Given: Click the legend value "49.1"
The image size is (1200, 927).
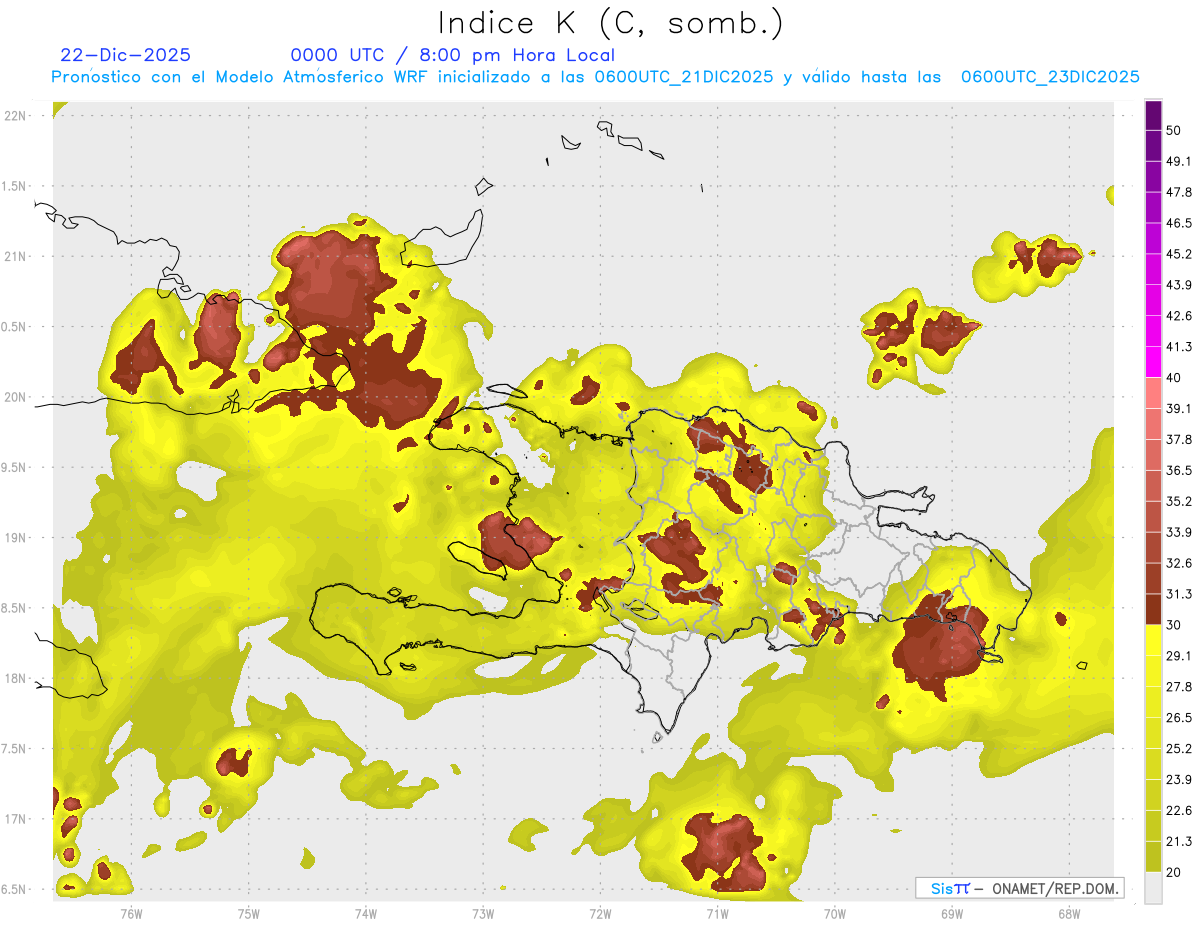Looking at the screenshot, I should point(1178,161).
